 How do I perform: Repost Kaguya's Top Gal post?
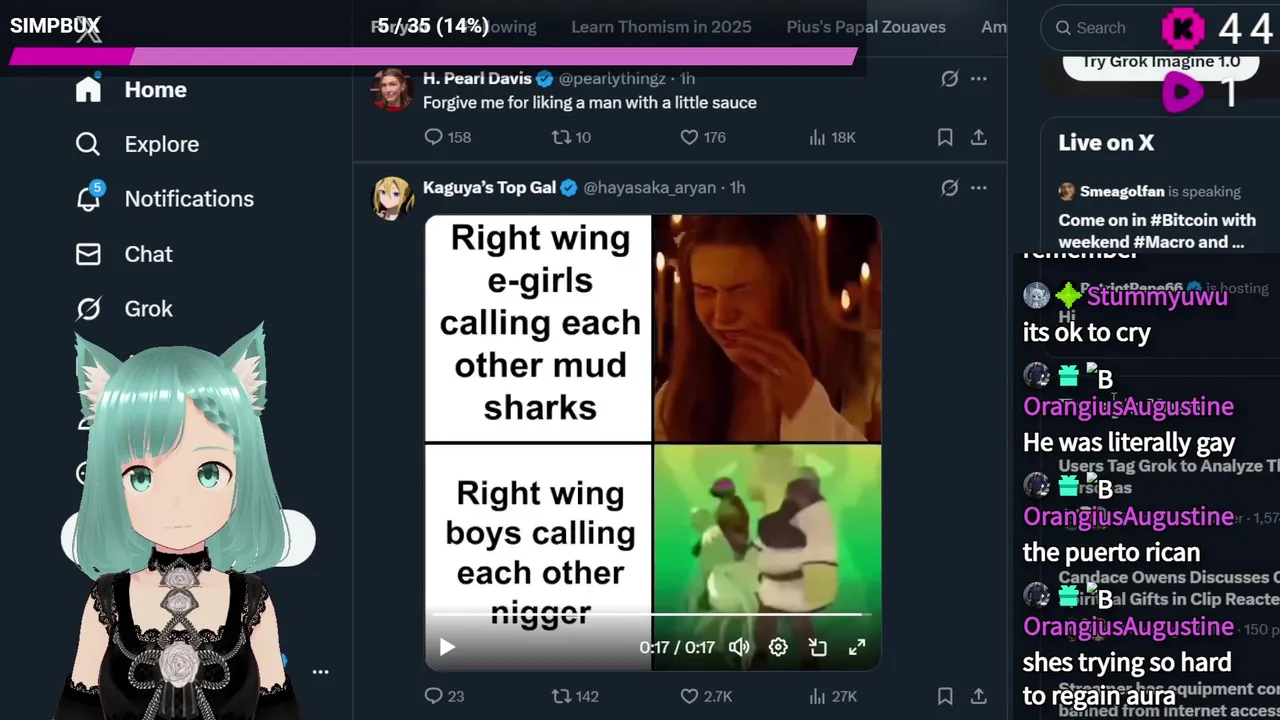click(562, 696)
